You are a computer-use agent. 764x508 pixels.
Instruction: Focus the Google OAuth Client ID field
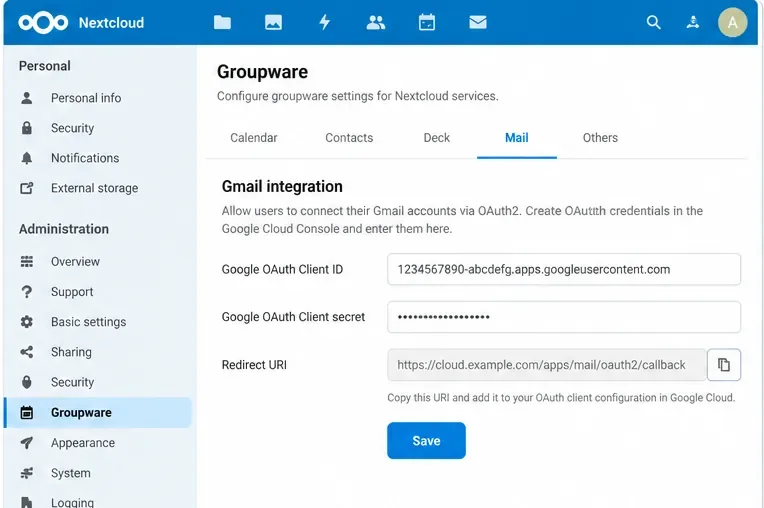pos(564,269)
